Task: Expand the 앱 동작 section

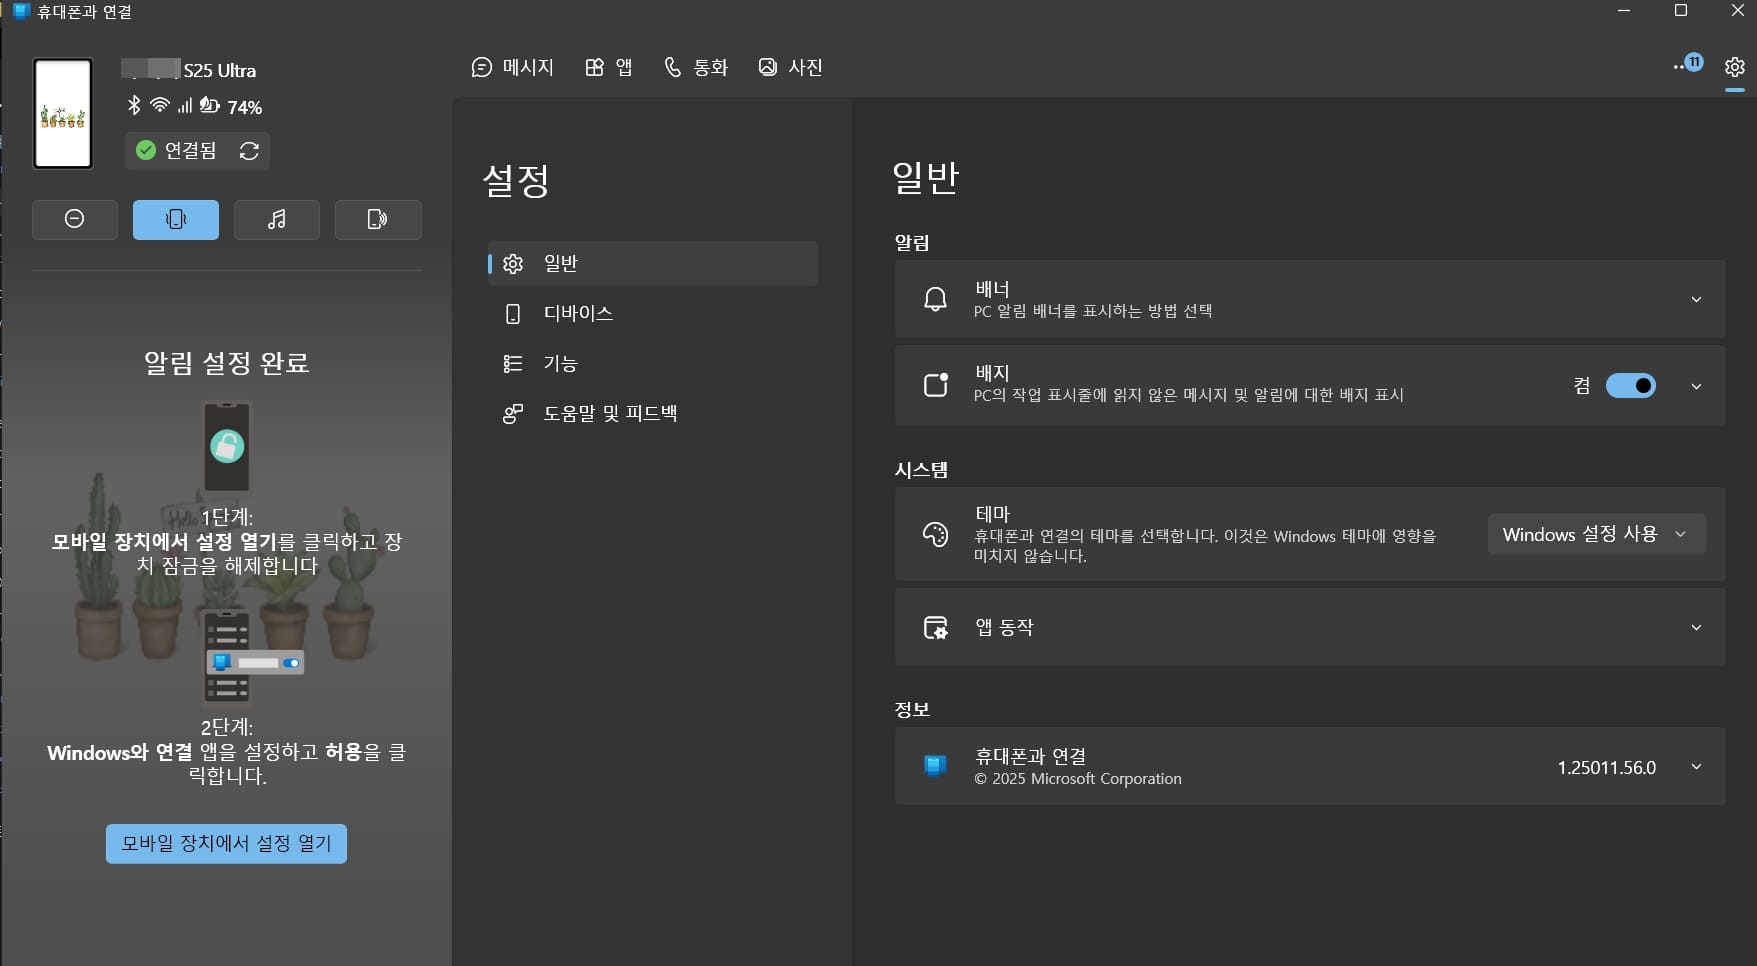Action: (1696, 627)
